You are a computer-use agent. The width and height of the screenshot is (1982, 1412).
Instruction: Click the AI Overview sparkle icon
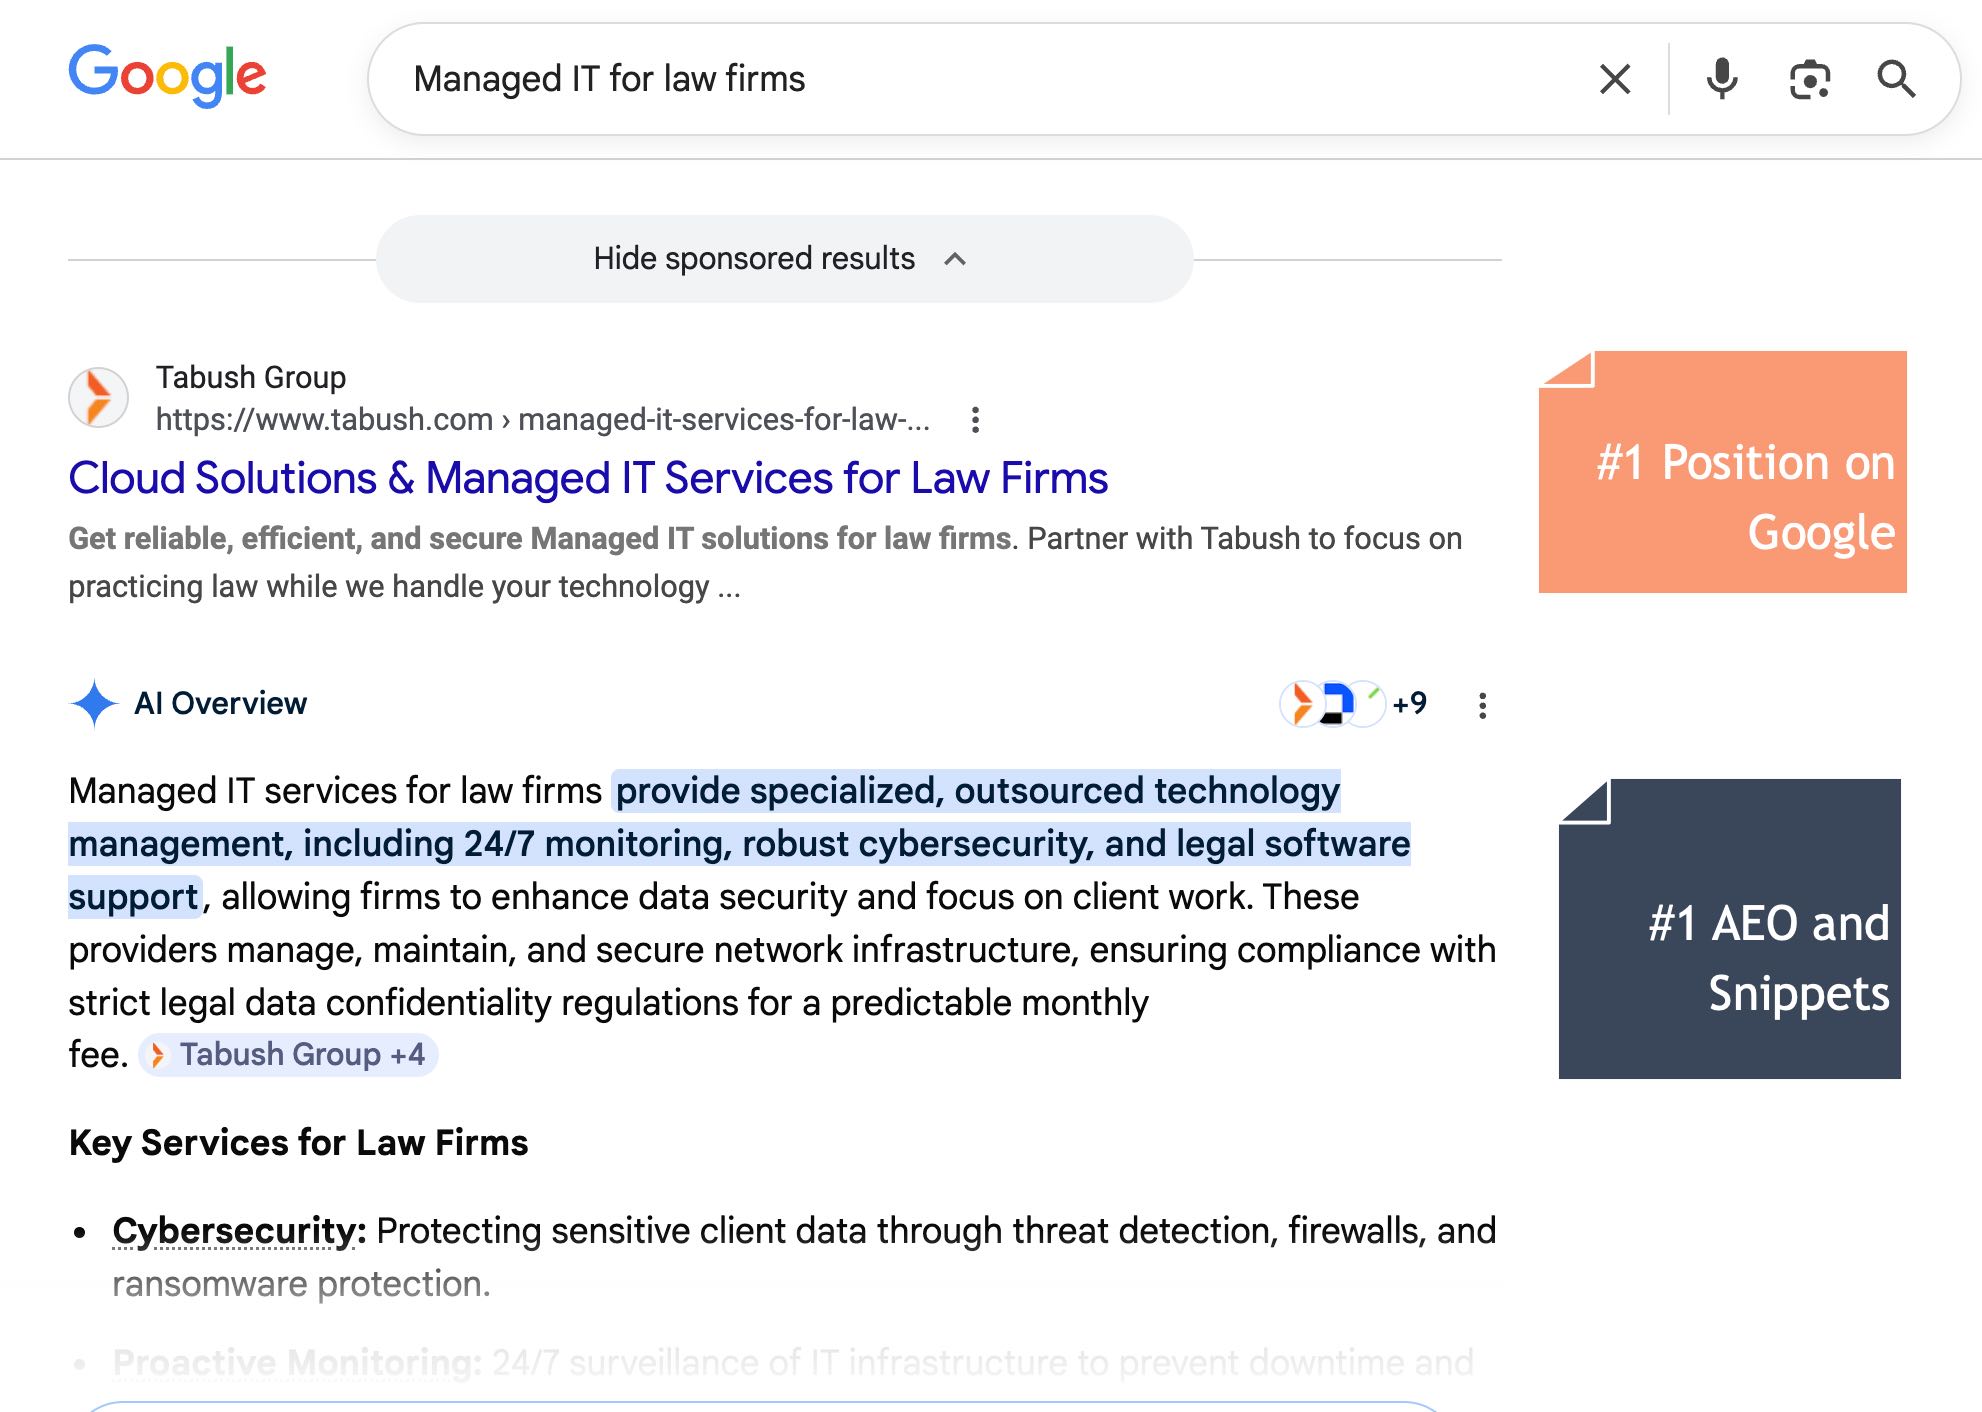point(97,703)
